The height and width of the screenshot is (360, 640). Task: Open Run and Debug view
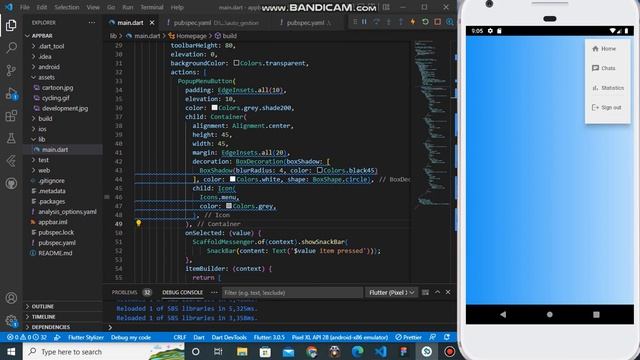[11, 93]
